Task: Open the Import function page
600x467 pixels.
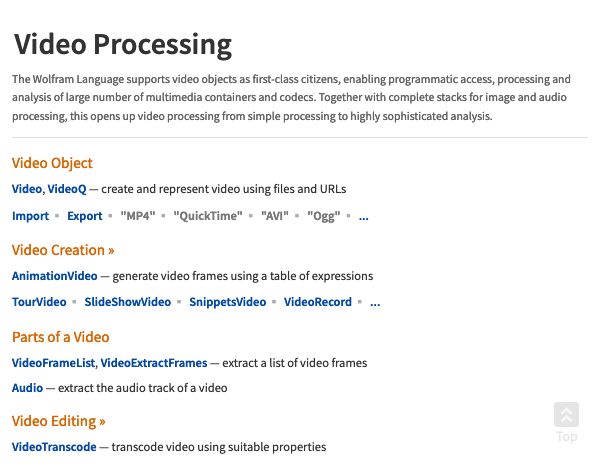Action: pos(31,216)
